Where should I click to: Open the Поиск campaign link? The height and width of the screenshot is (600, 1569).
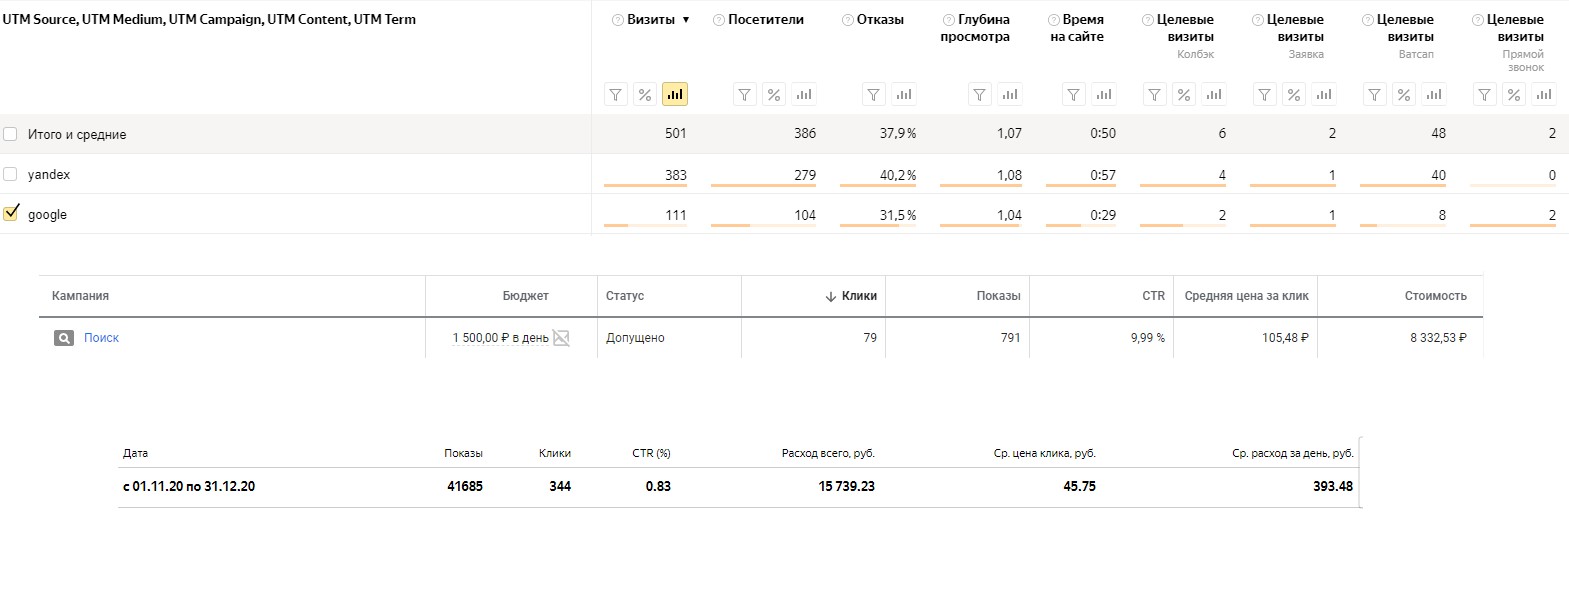click(x=101, y=338)
